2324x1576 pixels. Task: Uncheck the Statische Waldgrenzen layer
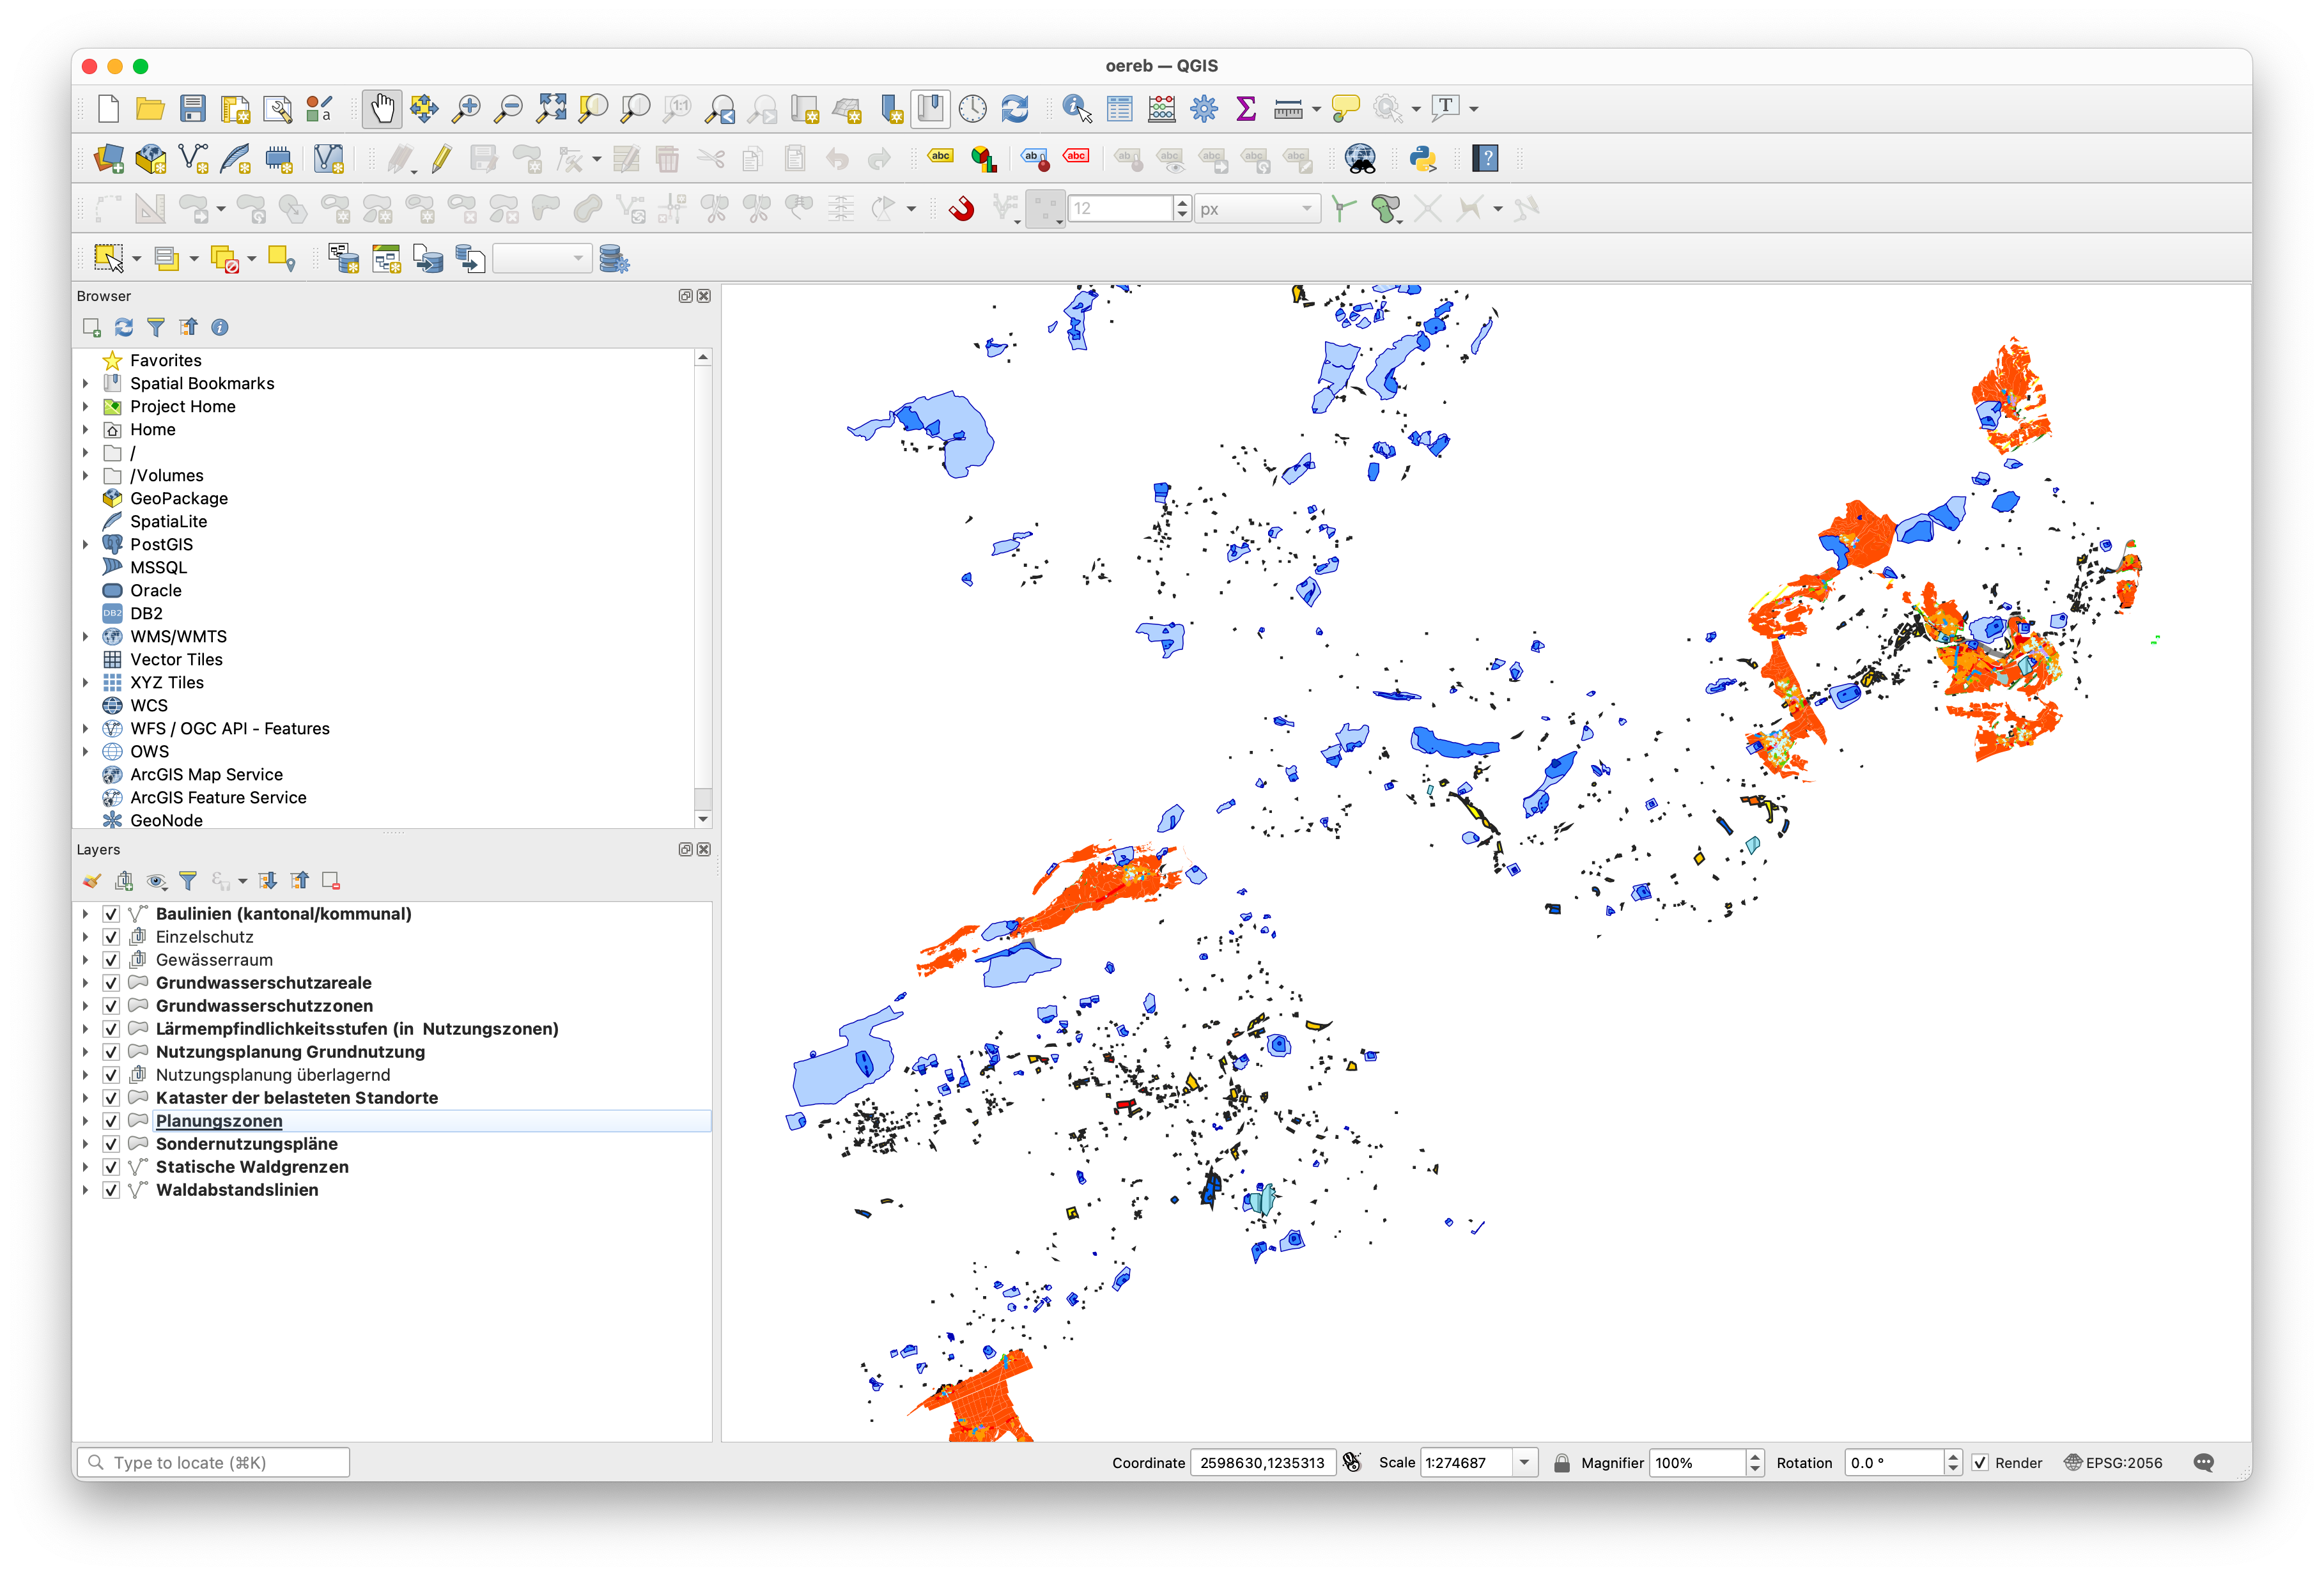coord(112,1167)
